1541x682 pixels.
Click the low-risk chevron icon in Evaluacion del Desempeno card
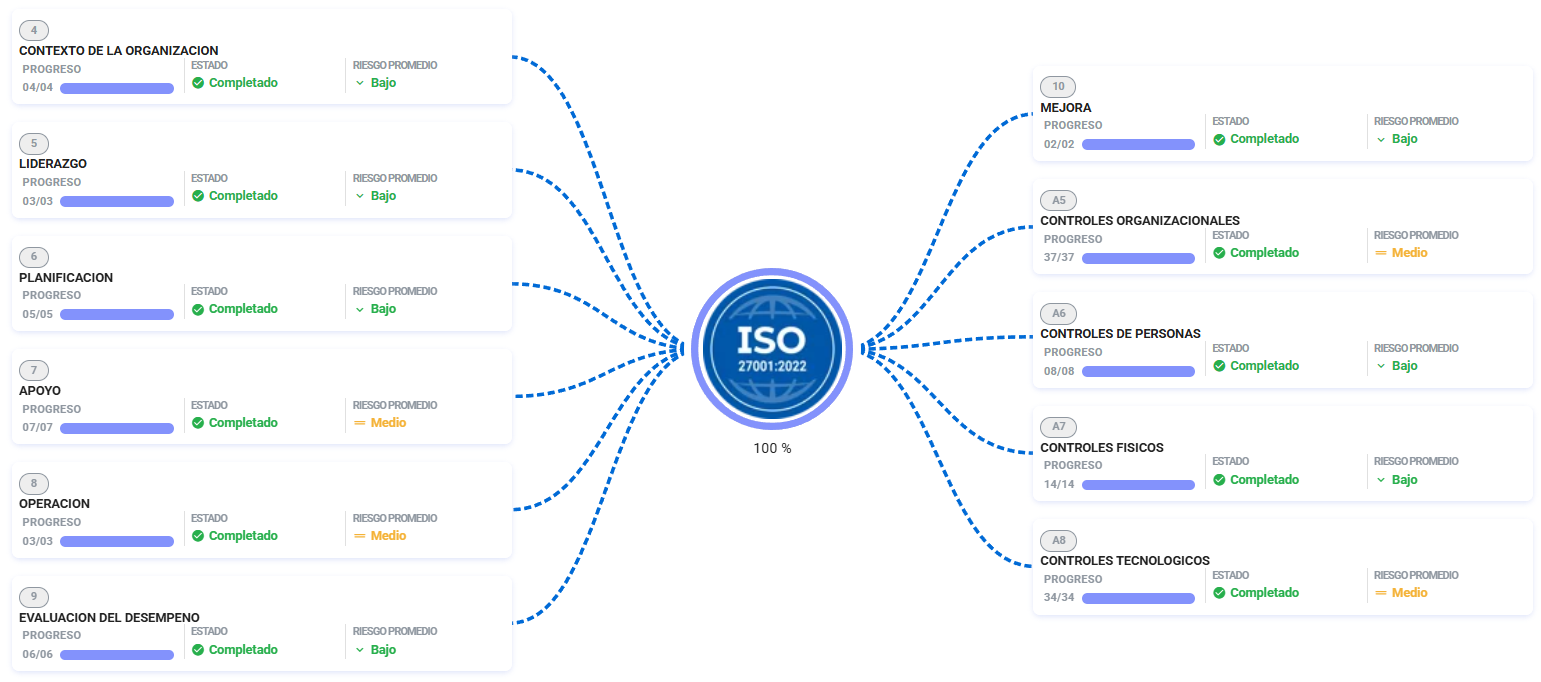pos(360,650)
